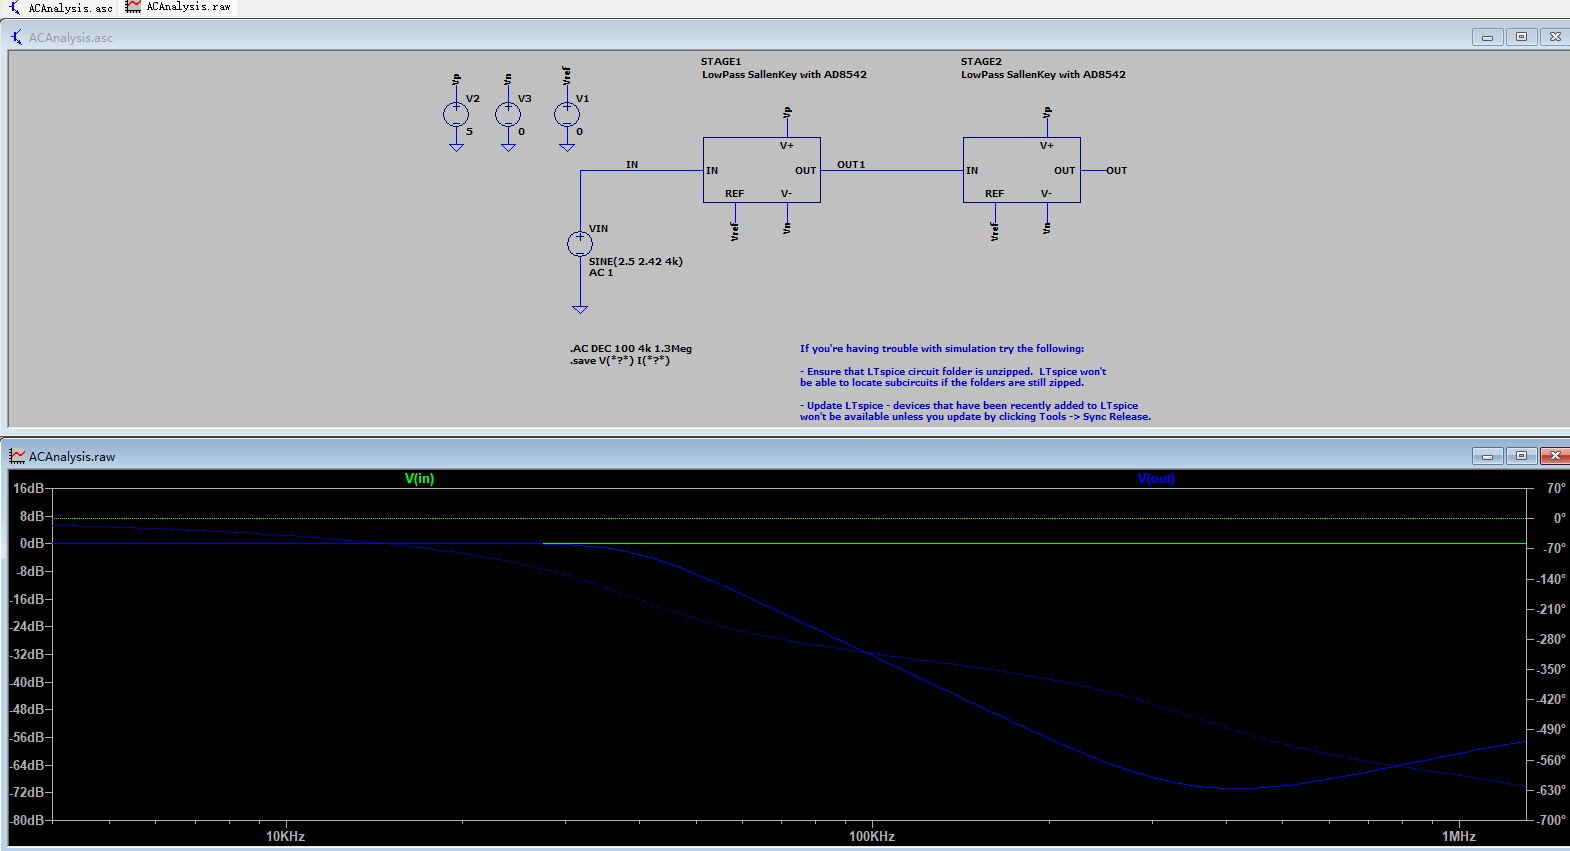Click the AC 1 value text
The image size is (1570, 851).
tap(601, 272)
